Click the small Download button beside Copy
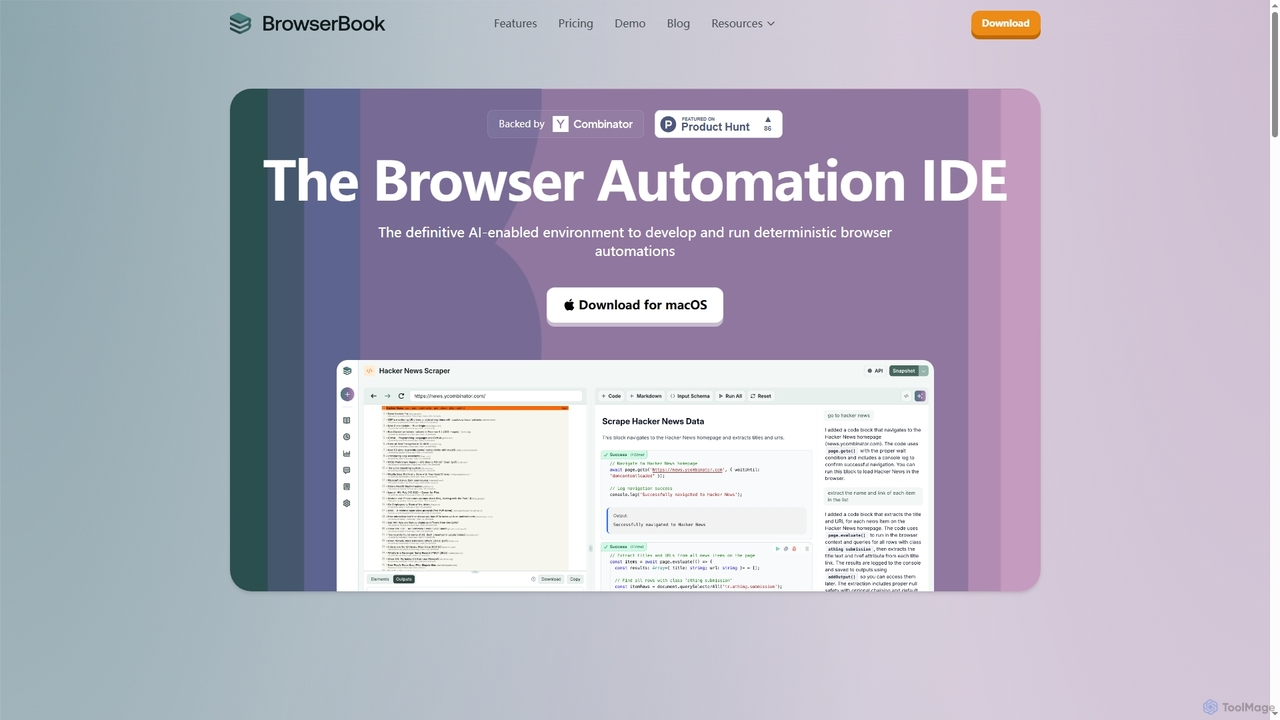 click(x=551, y=579)
